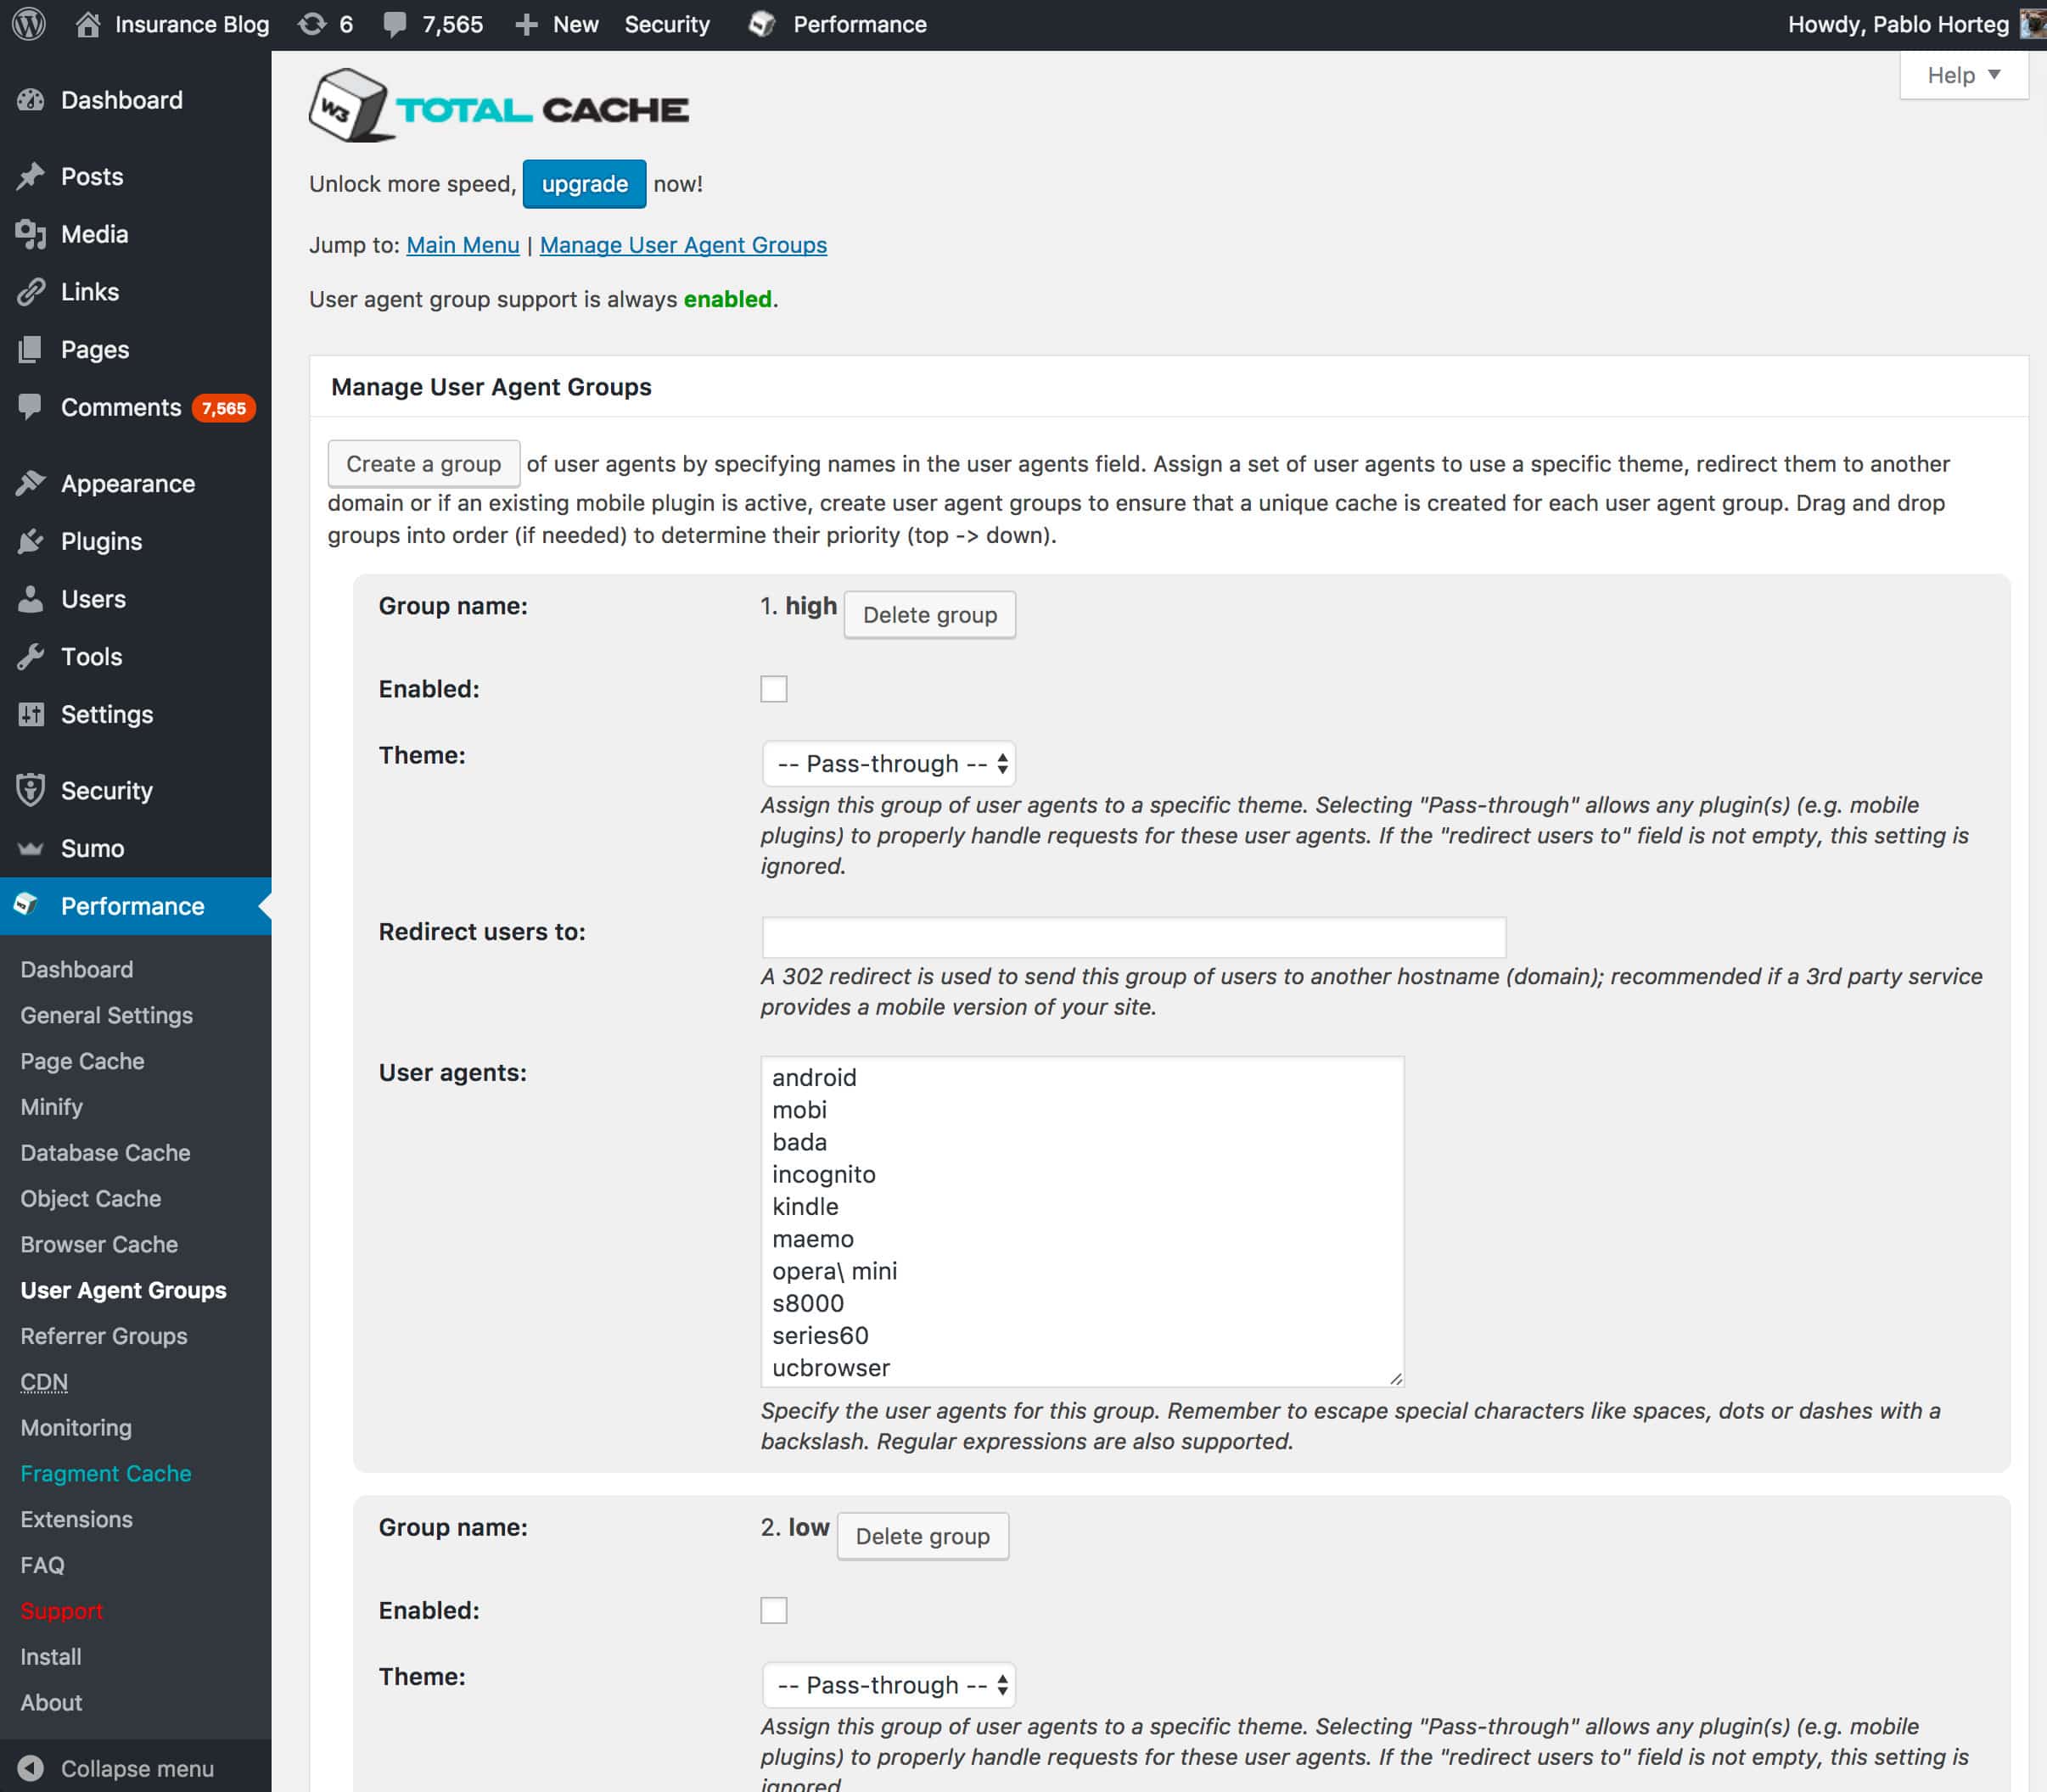Click Insurance Blog site name in admin bar
2047x1792 pixels.
(x=192, y=24)
